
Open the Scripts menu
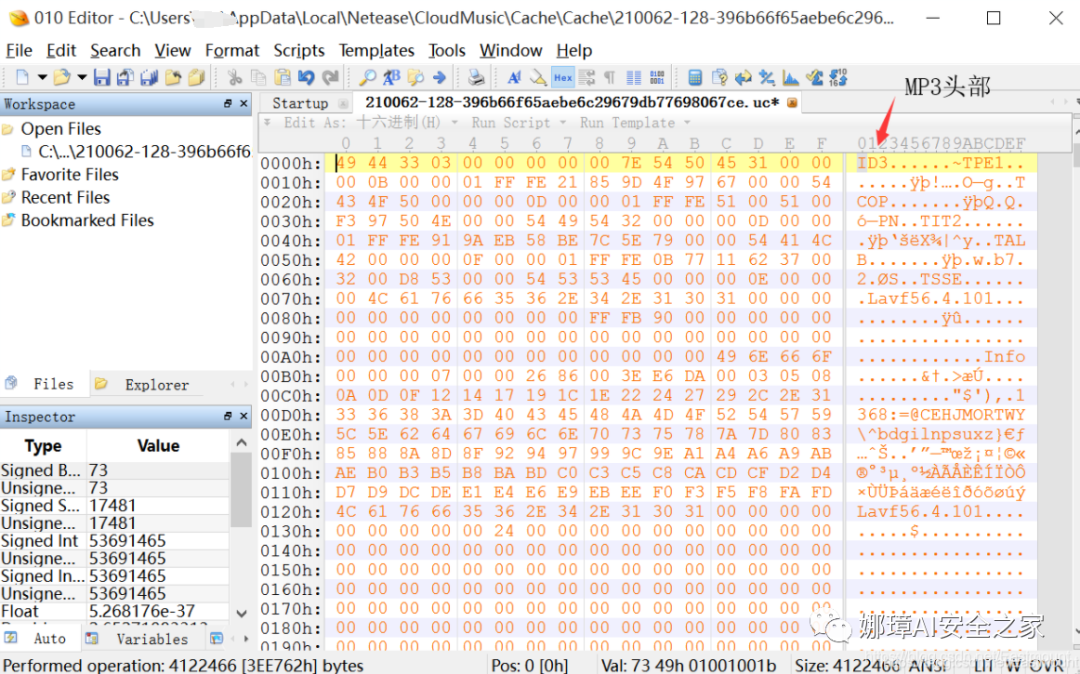pyautogui.click(x=299, y=50)
